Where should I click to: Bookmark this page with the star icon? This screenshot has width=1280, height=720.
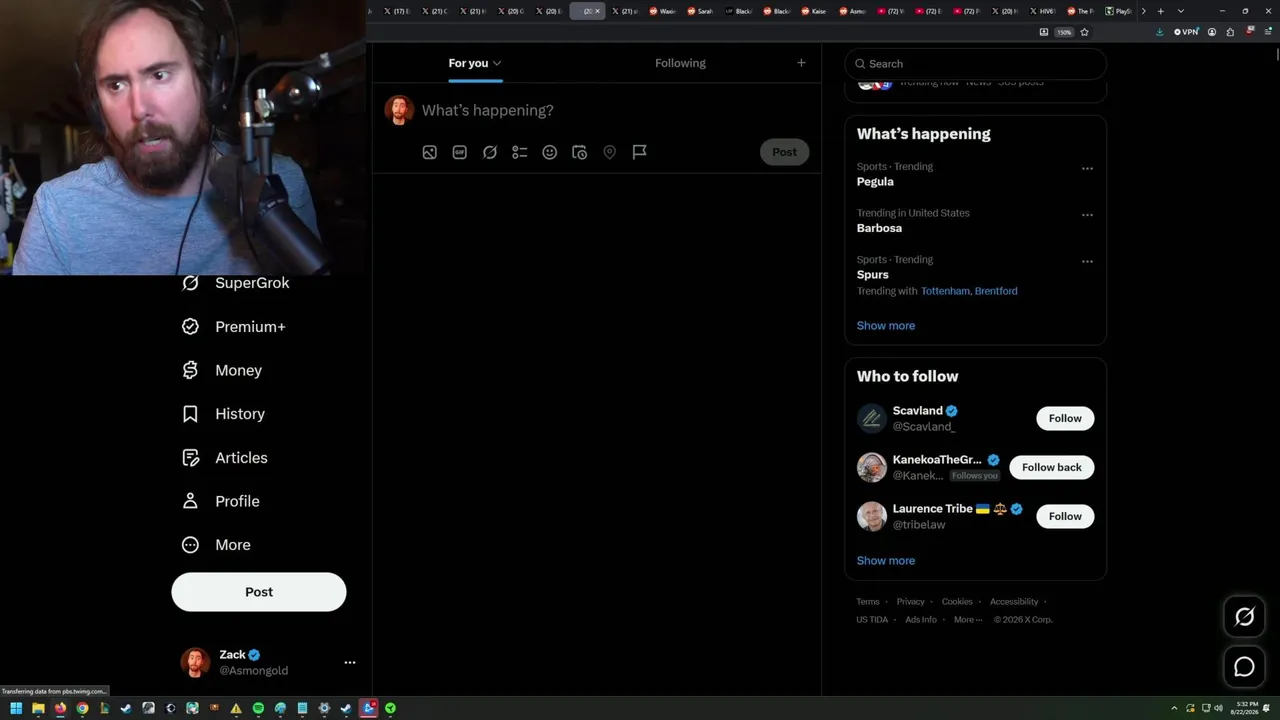[1084, 32]
